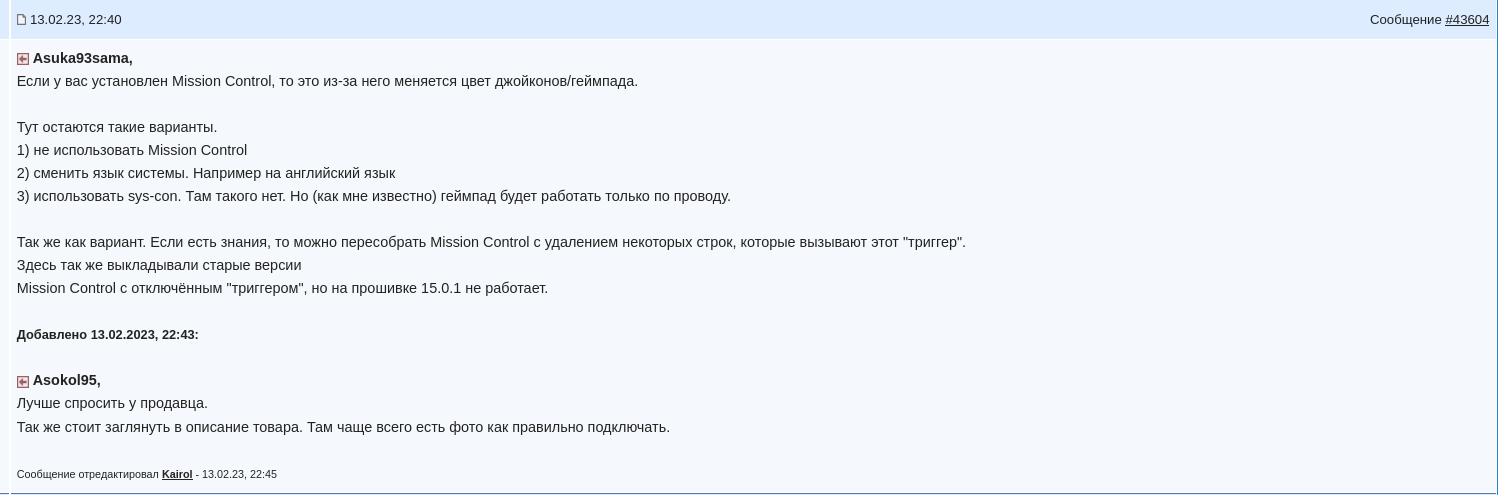
Task: Click the edit timestamp 13.02.23, 22:45
Action: [x=239, y=474]
